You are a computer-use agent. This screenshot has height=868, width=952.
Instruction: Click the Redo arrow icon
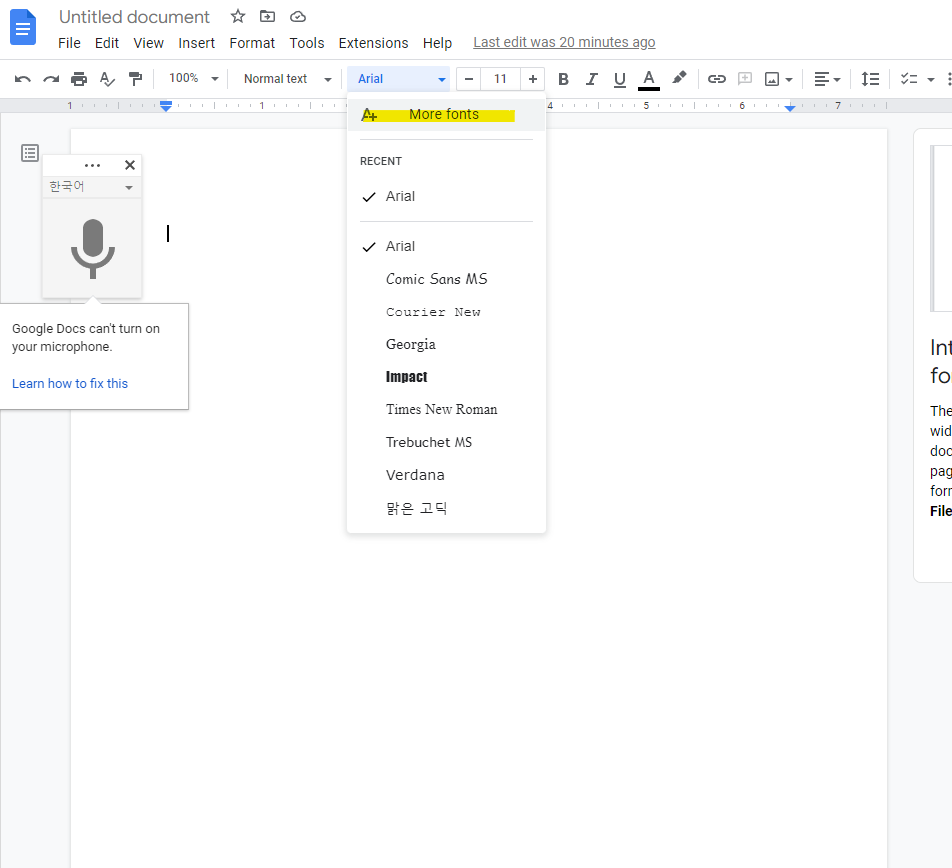(51, 79)
